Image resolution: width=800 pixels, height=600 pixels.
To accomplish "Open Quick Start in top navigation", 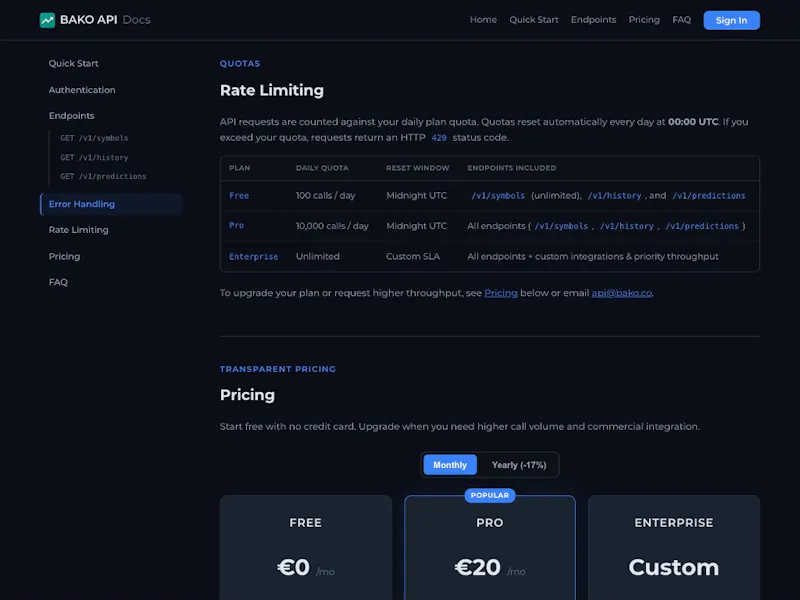I will [534, 20].
